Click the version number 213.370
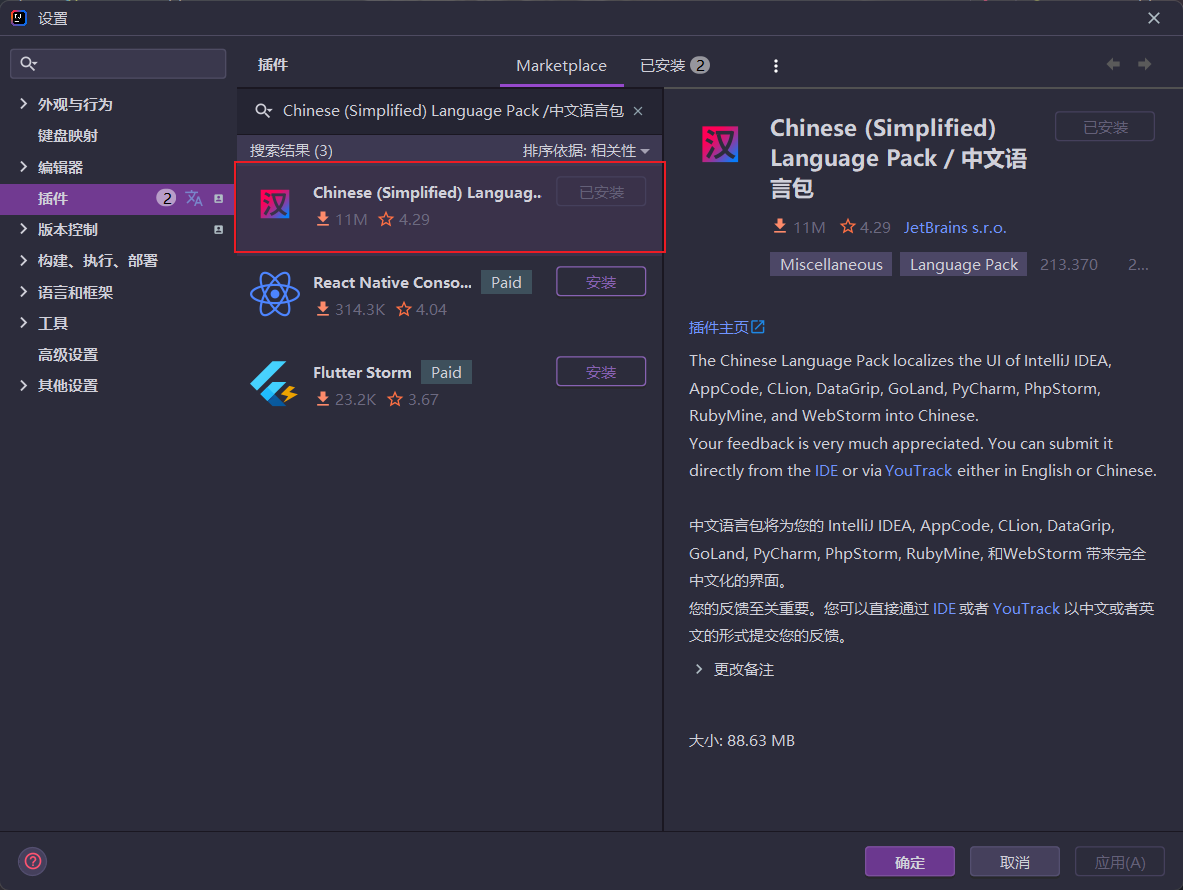The image size is (1183, 890). 1068,264
